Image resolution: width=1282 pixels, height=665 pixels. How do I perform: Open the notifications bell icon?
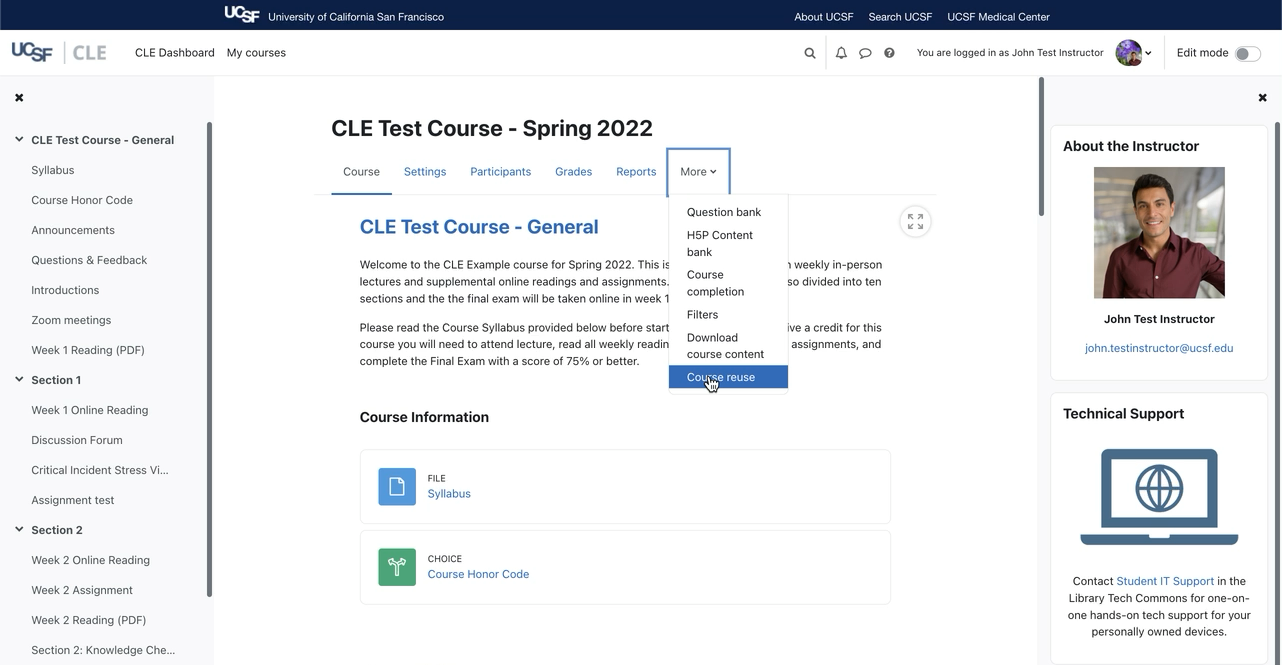pyautogui.click(x=841, y=53)
